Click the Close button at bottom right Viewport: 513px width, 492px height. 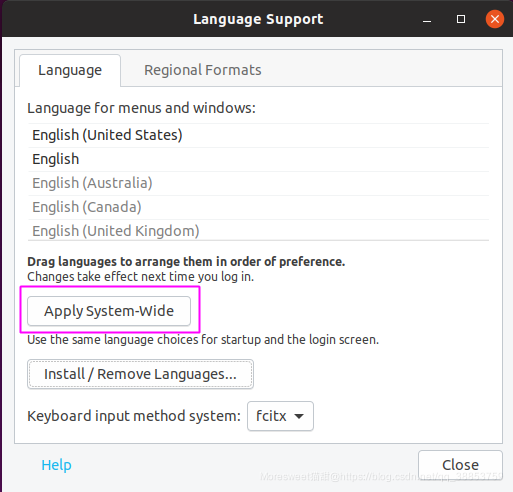point(460,465)
